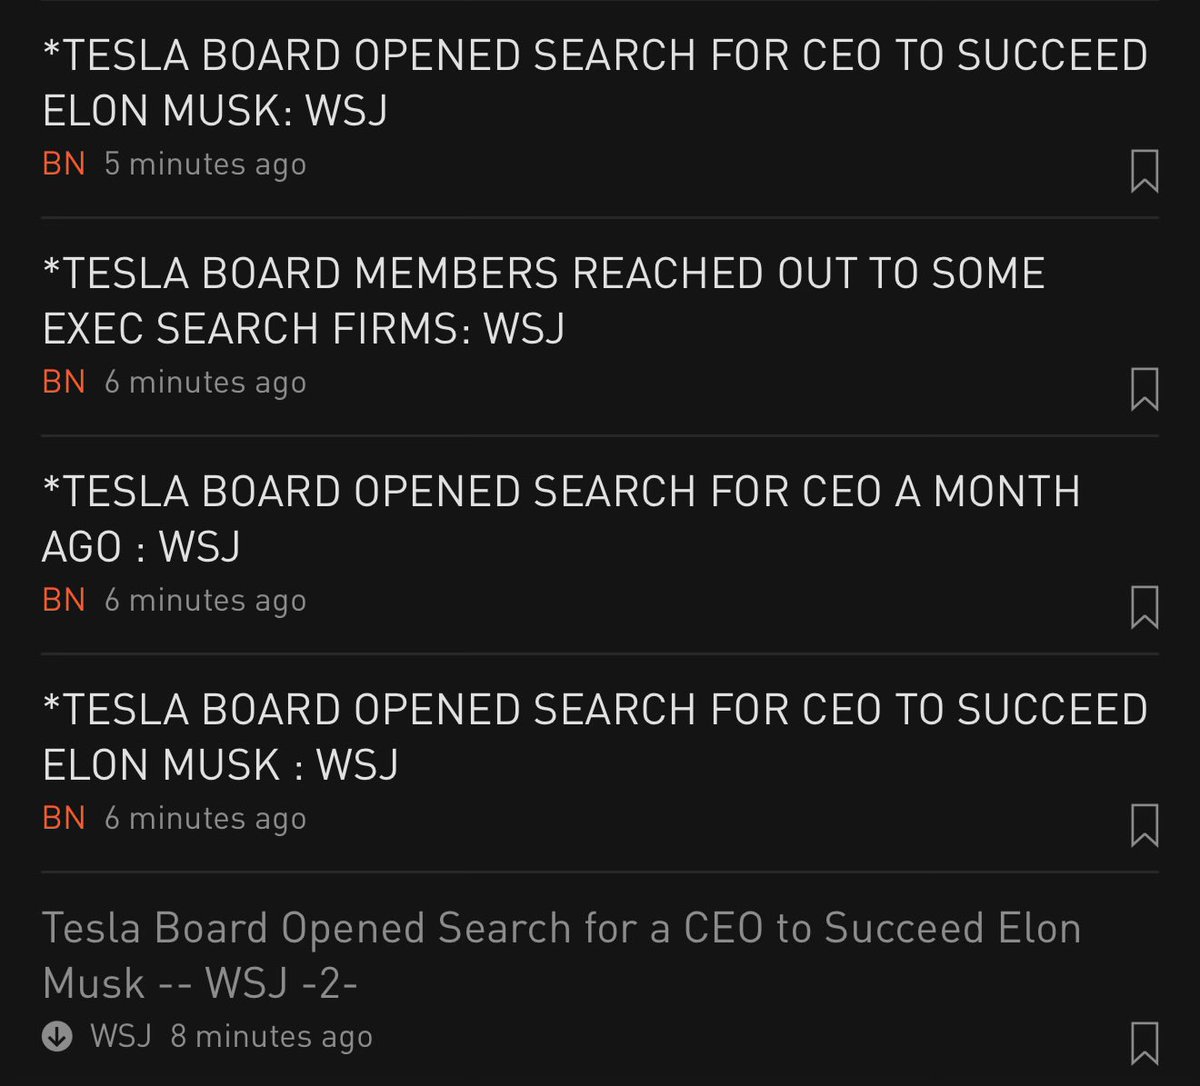Click the timestamp under CEO A MONTH AGO headline
The width and height of the screenshot is (1200, 1086).
coord(205,601)
